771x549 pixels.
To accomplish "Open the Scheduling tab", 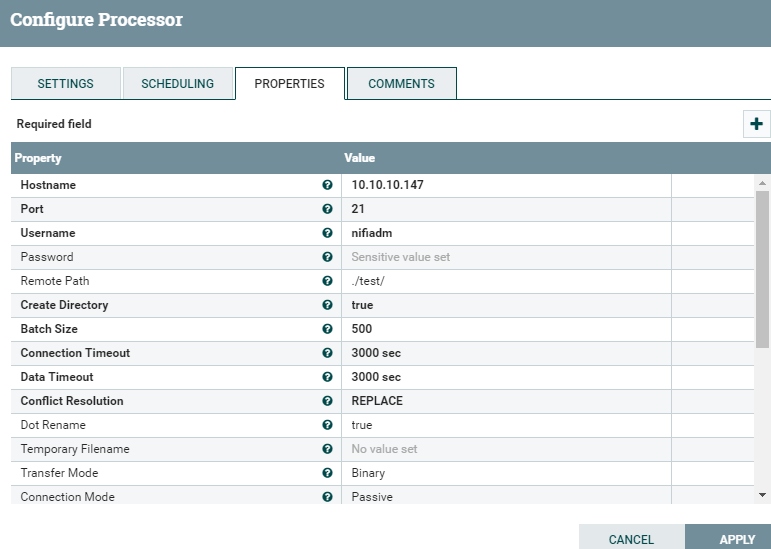I will pos(177,84).
